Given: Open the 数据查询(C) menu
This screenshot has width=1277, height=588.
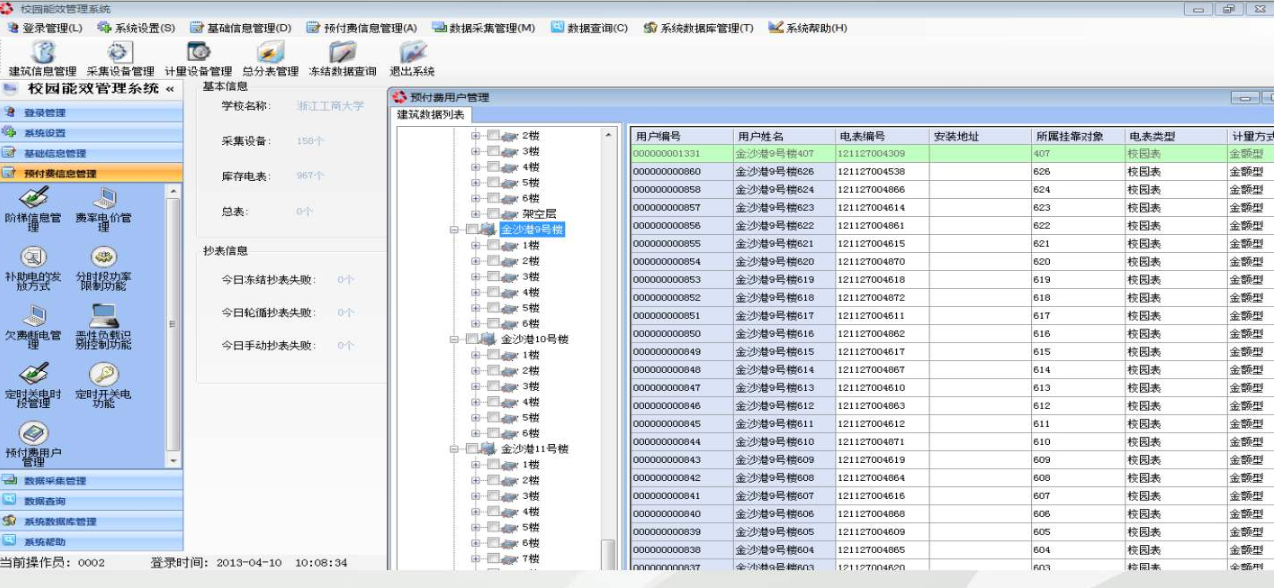Looking at the screenshot, I should (x=589, y=28).
